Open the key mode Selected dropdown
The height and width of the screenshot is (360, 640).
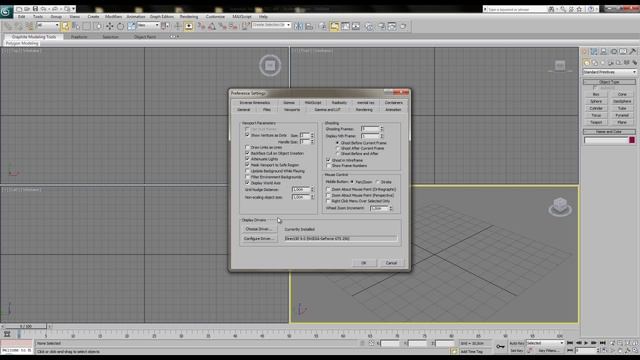click(x=545, y=343)
